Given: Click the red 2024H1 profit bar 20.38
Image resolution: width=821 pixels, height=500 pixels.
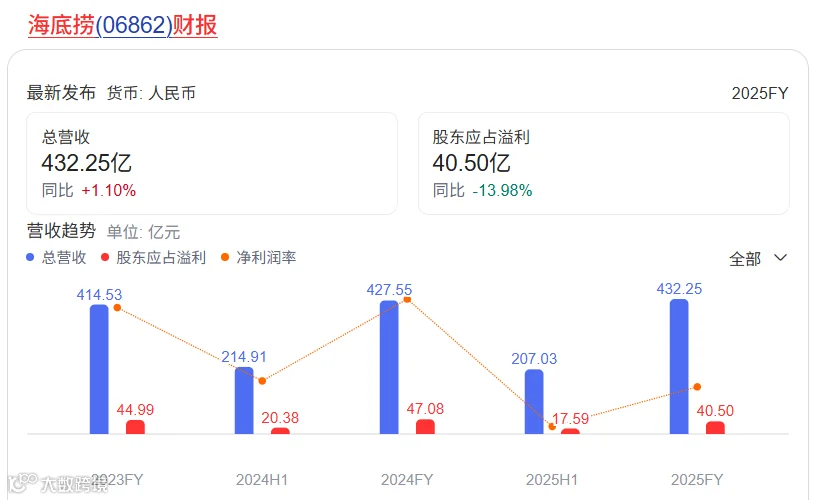Looking at the screenshot, I should coord(280,431).
